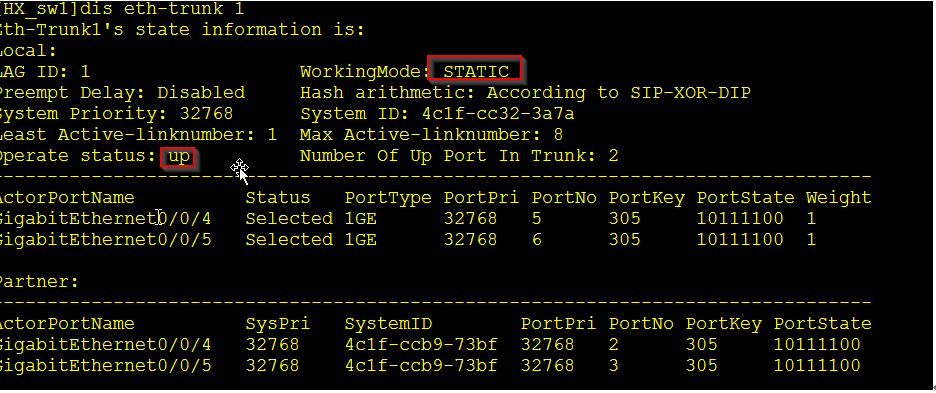The height and width of the screenshot is (393, 936).
Task: Click Selected status of GigabitEthernet0/0/5
Action: pyautogui.click(x=290, y=240)
